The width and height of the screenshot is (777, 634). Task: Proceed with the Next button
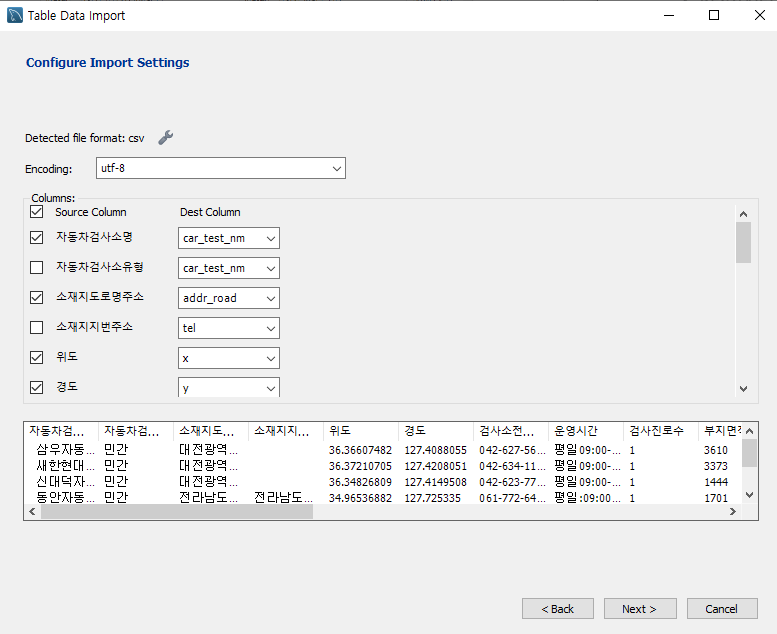[640, 609]
